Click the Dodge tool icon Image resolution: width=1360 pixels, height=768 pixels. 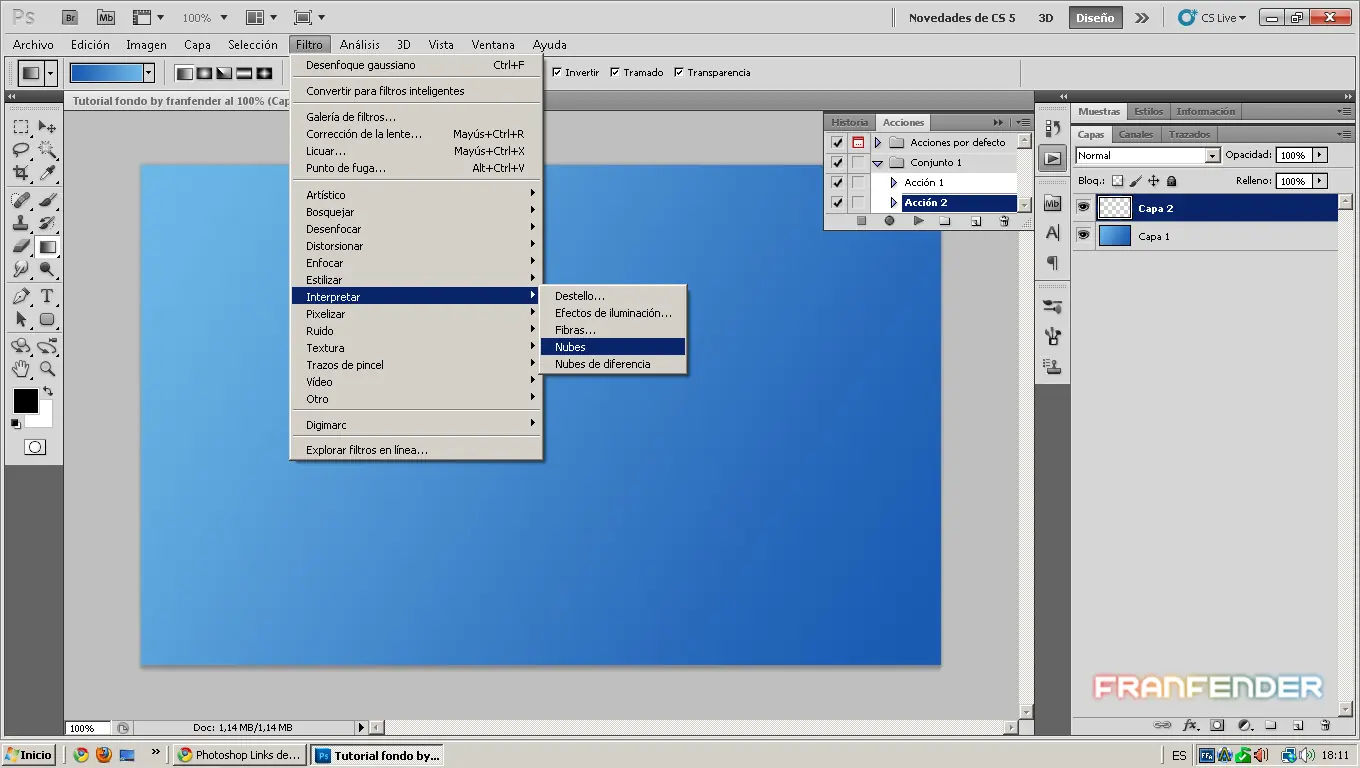tap(47, 270)
